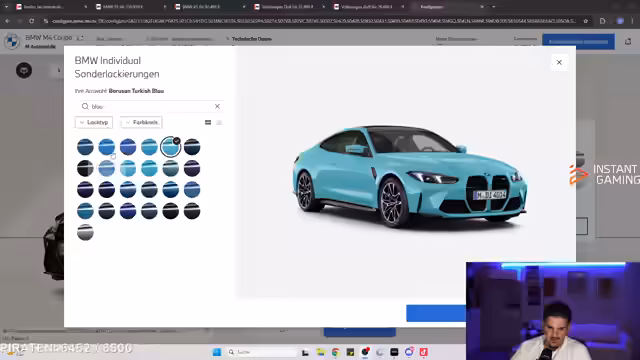Choose the grey swatch in the last row
640x360 pixels.
pos(85,232)
